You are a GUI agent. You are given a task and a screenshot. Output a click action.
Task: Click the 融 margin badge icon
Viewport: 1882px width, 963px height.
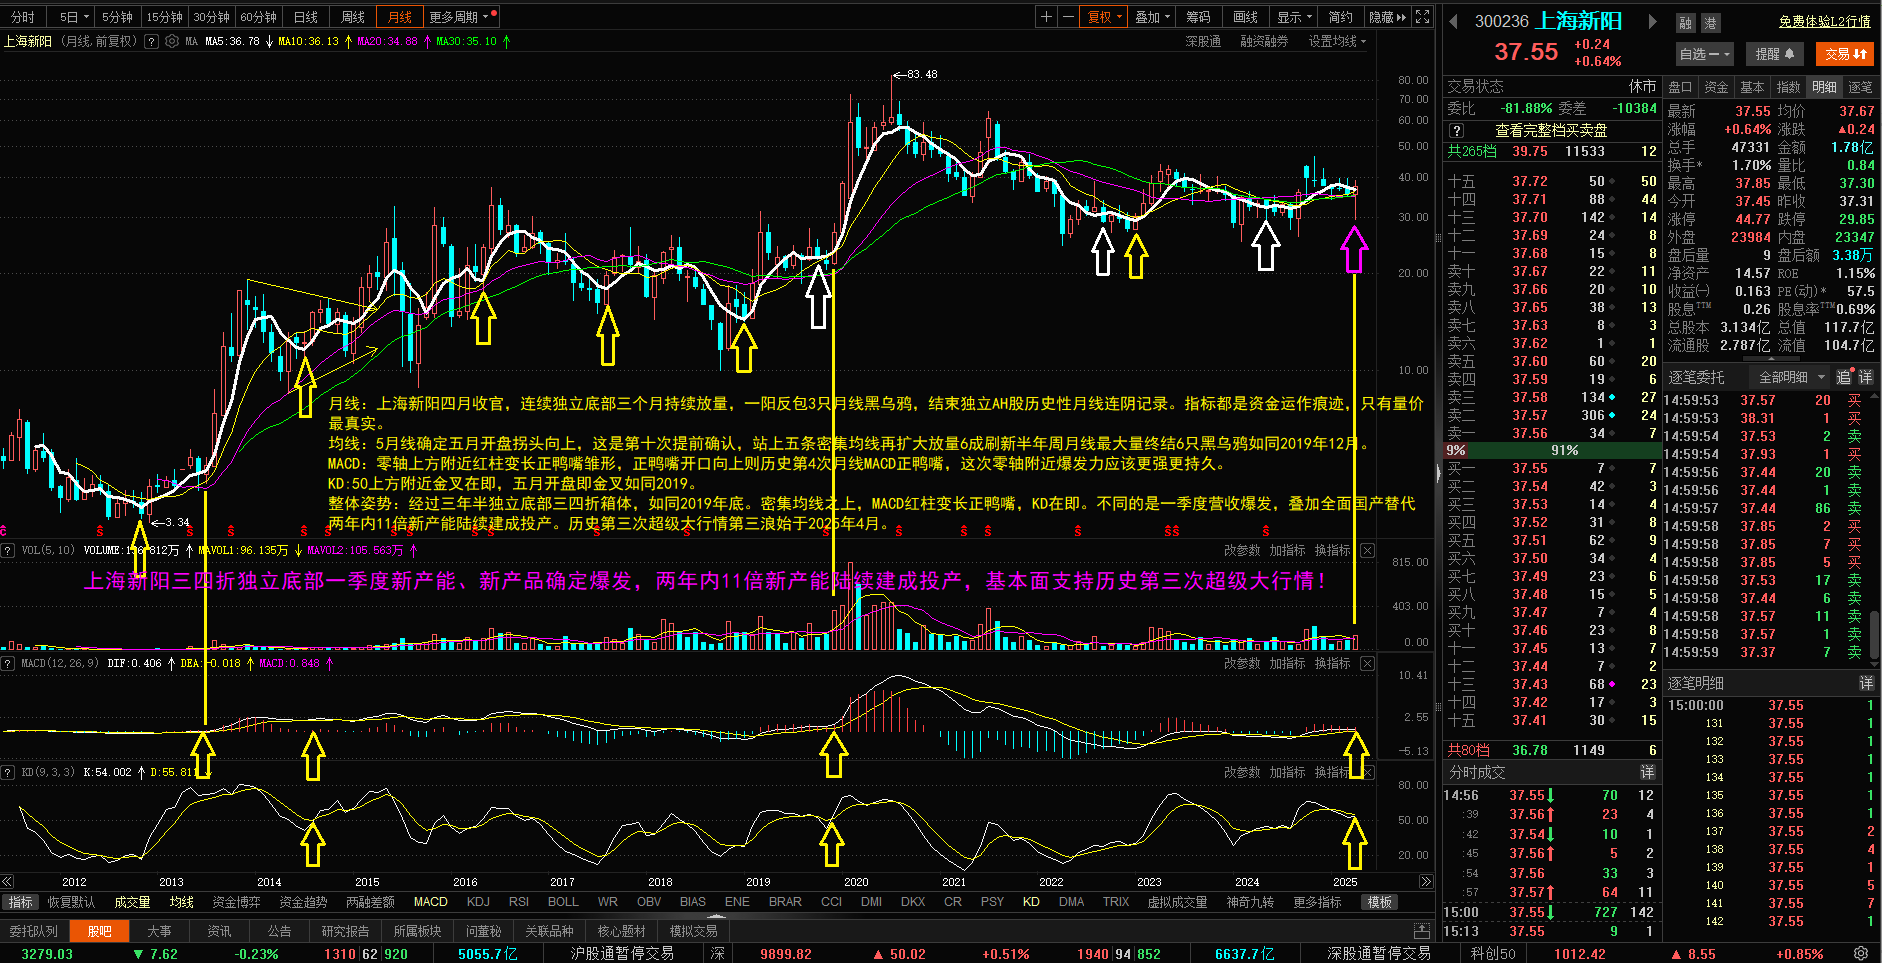pos(1686,23)
